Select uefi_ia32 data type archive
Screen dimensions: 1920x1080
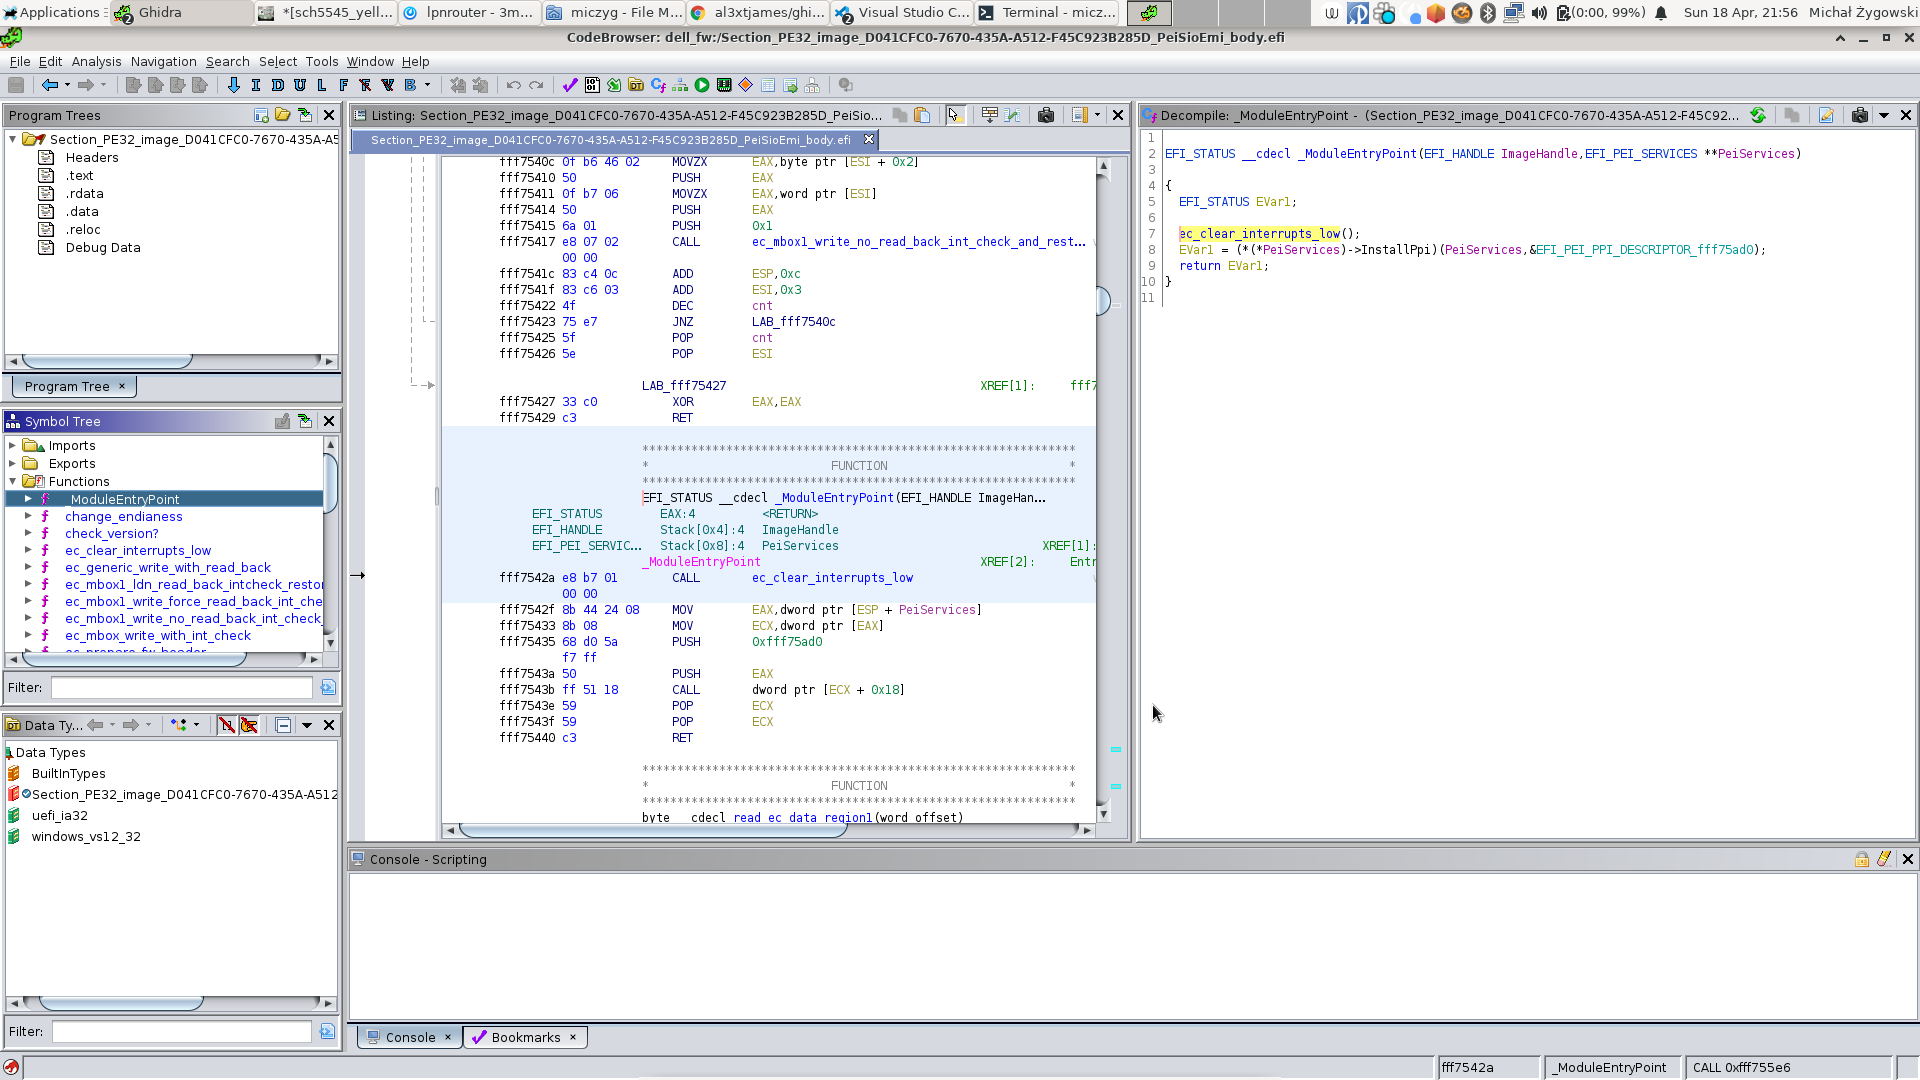59,815
